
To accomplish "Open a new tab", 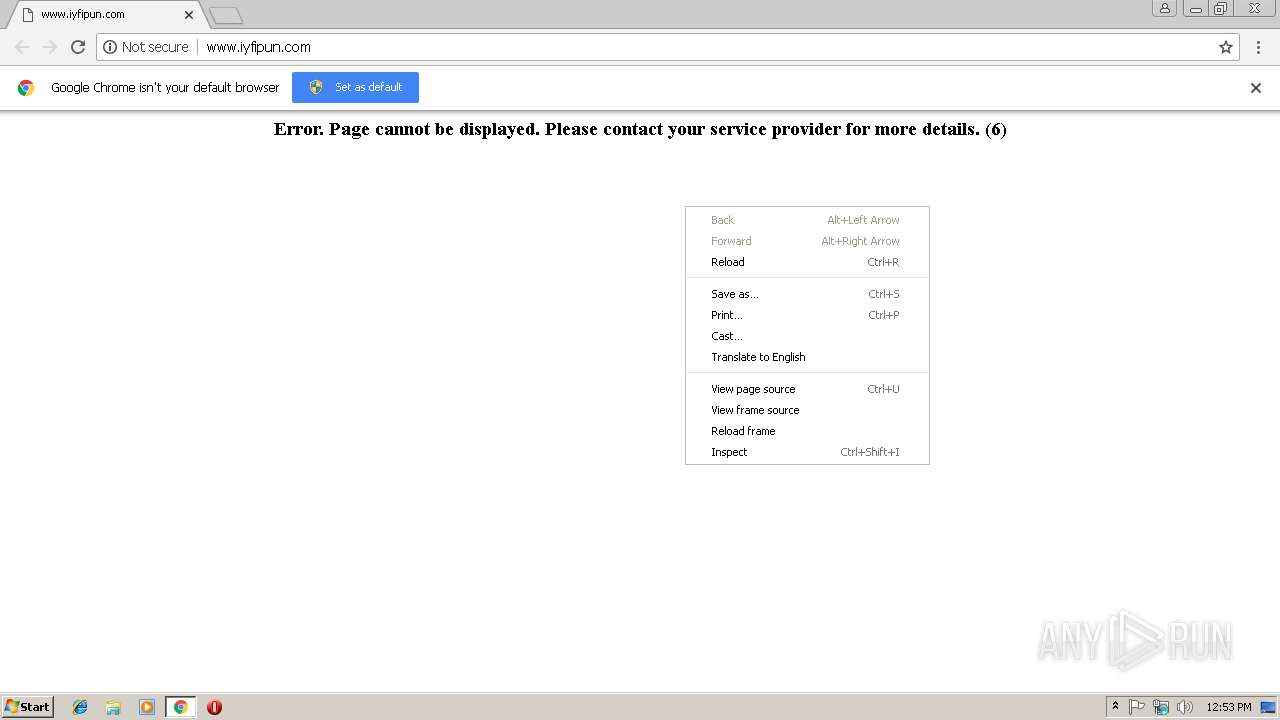I will pos(227,15).
